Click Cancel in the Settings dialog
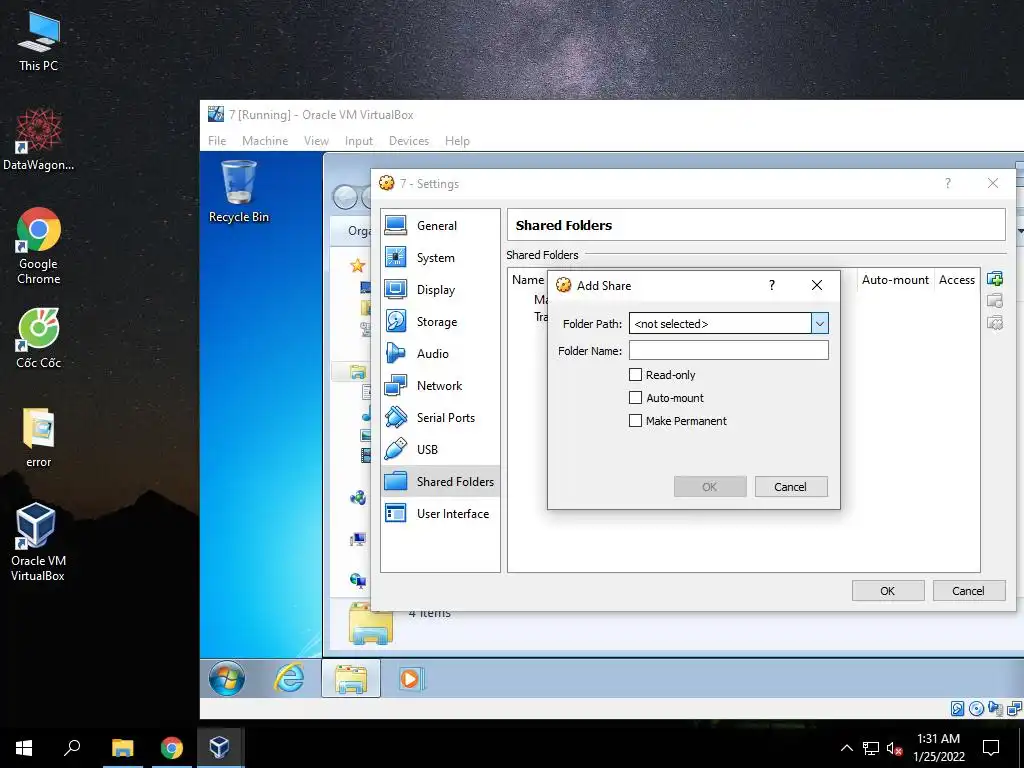 pyautogui.click(x=968, y=590)
